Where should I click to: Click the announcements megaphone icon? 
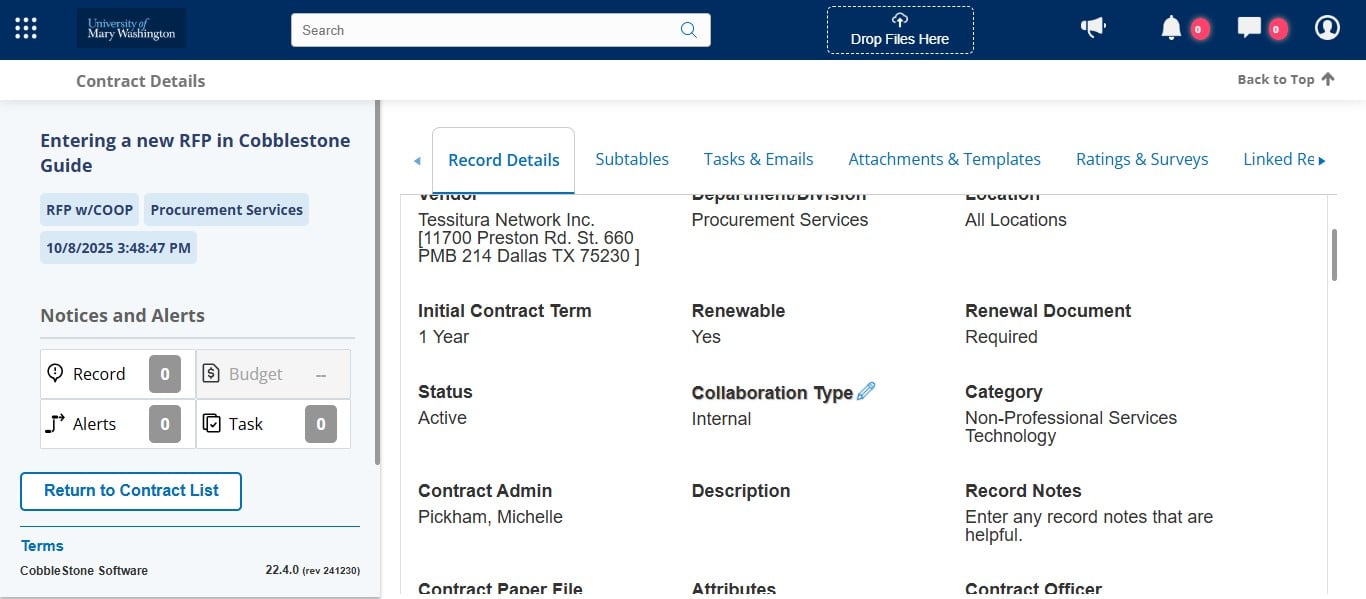pos(1093,27)
